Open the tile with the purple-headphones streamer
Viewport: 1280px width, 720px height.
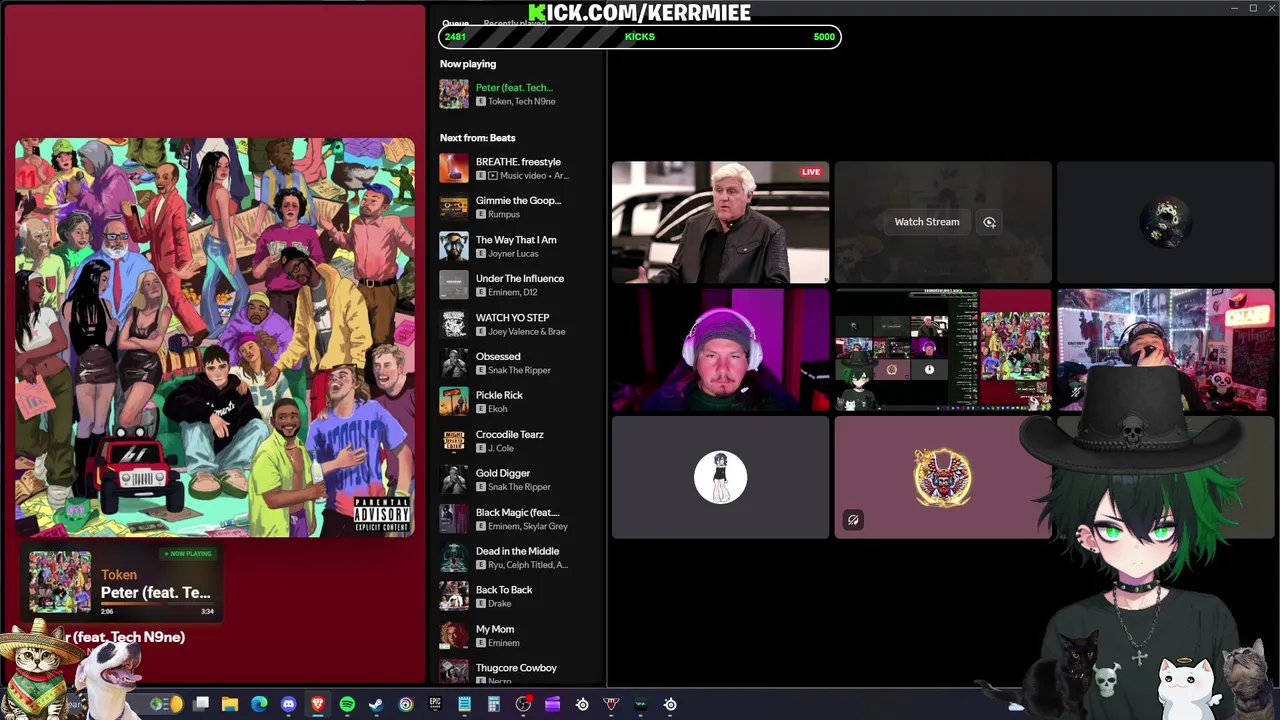[720, 350]
